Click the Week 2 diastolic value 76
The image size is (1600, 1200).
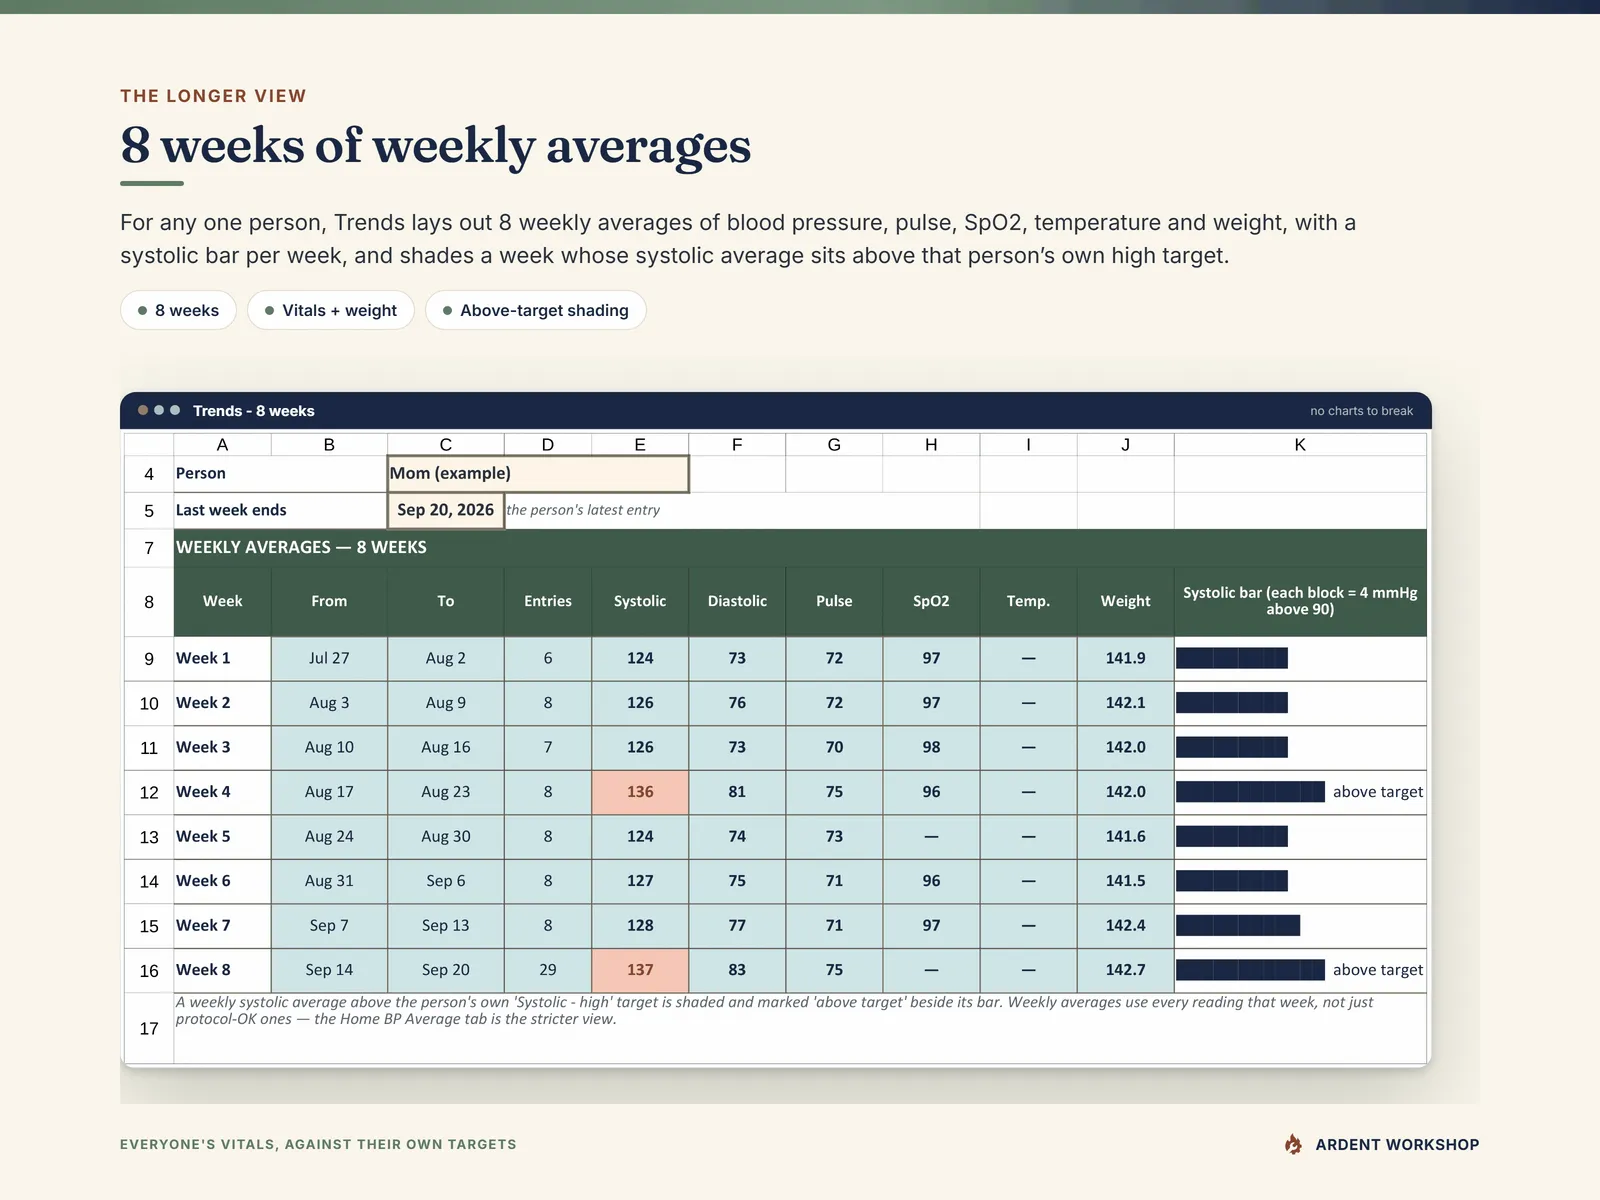737,703
